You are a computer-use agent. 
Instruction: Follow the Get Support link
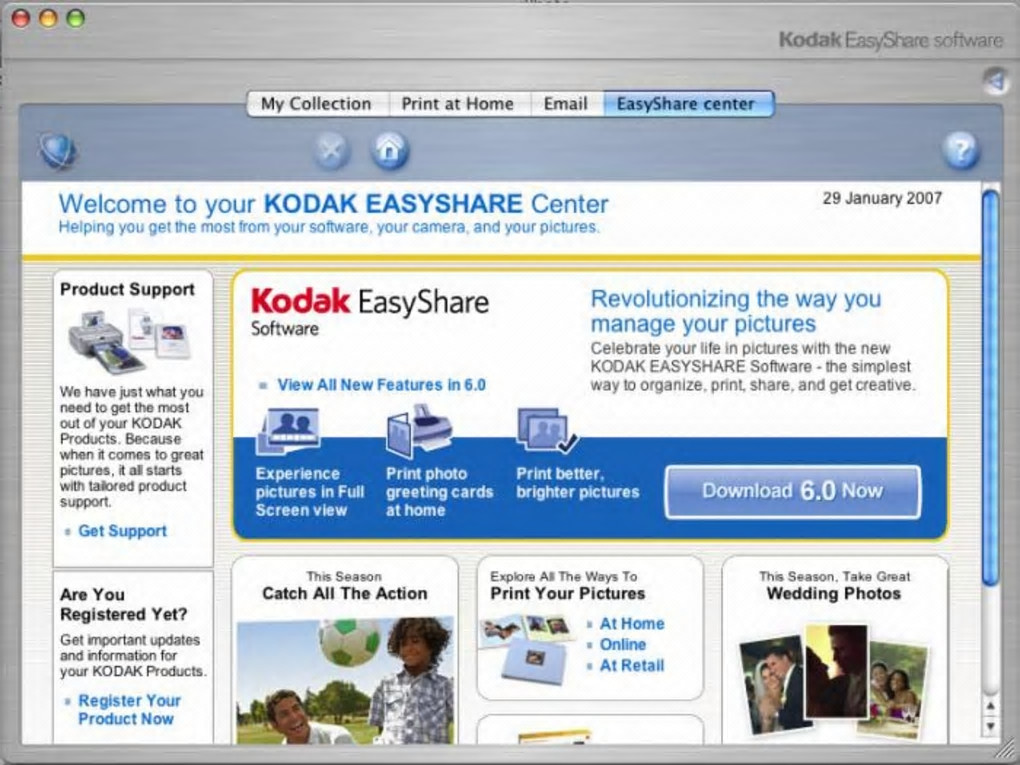pyautogui.click(x=122, y=531)
